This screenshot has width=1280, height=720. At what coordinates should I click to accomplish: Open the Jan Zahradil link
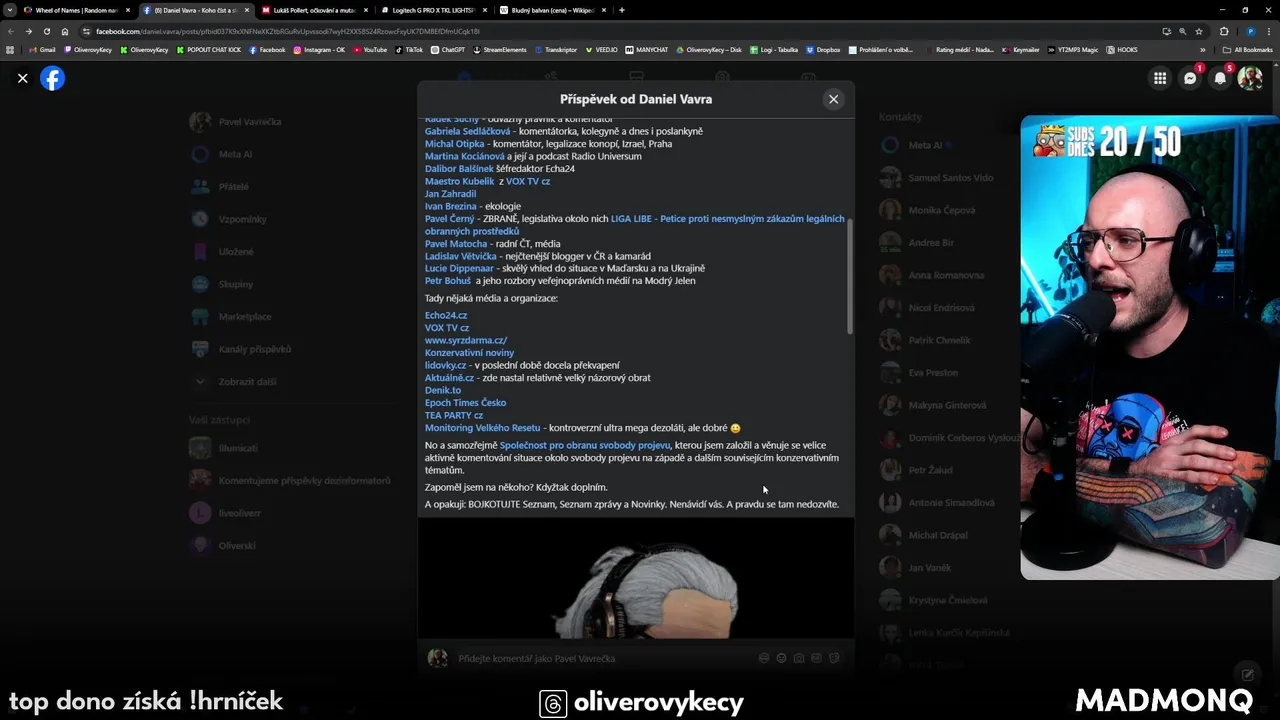pos(450,194)
